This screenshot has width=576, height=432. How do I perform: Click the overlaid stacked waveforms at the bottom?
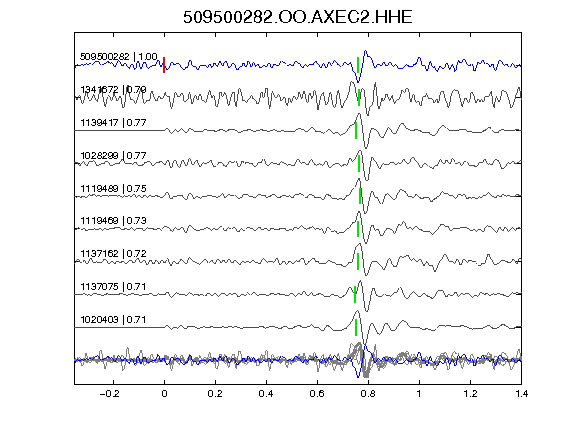point(298,359)
